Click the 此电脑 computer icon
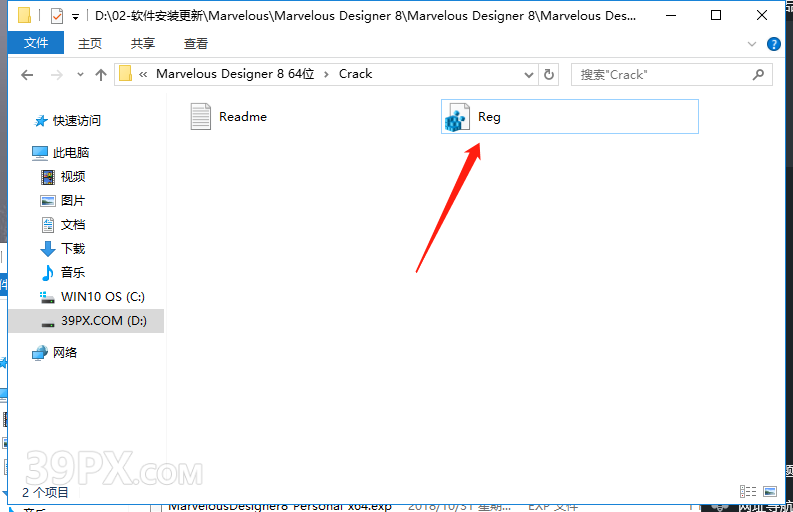Image resolution: width=793 pixels, height=512 pixels. tap(40, 153)
